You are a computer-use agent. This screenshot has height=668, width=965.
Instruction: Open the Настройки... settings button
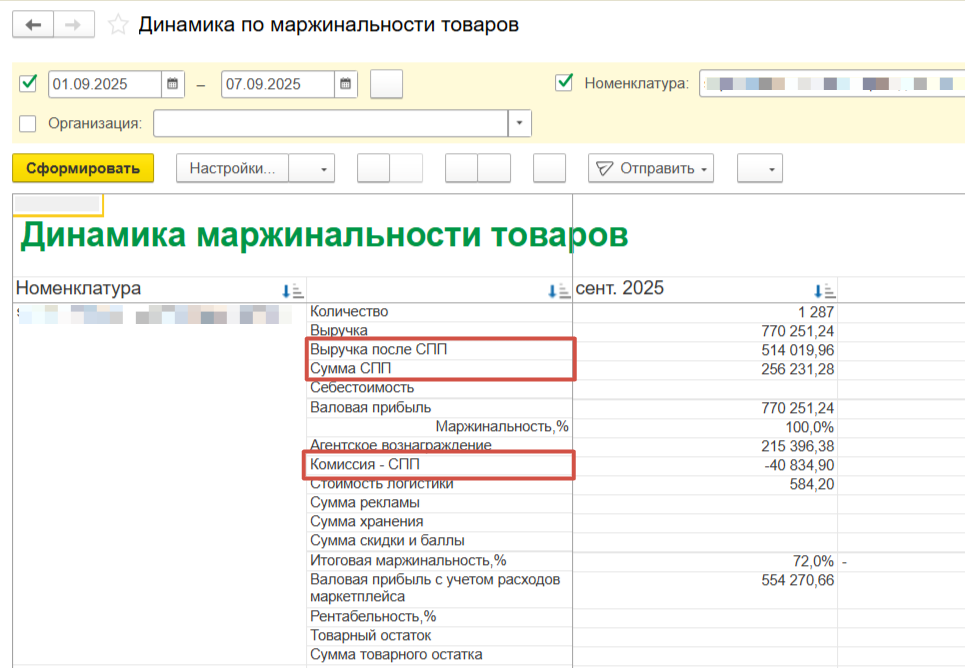pyautogui.click(x=233, y=169)
